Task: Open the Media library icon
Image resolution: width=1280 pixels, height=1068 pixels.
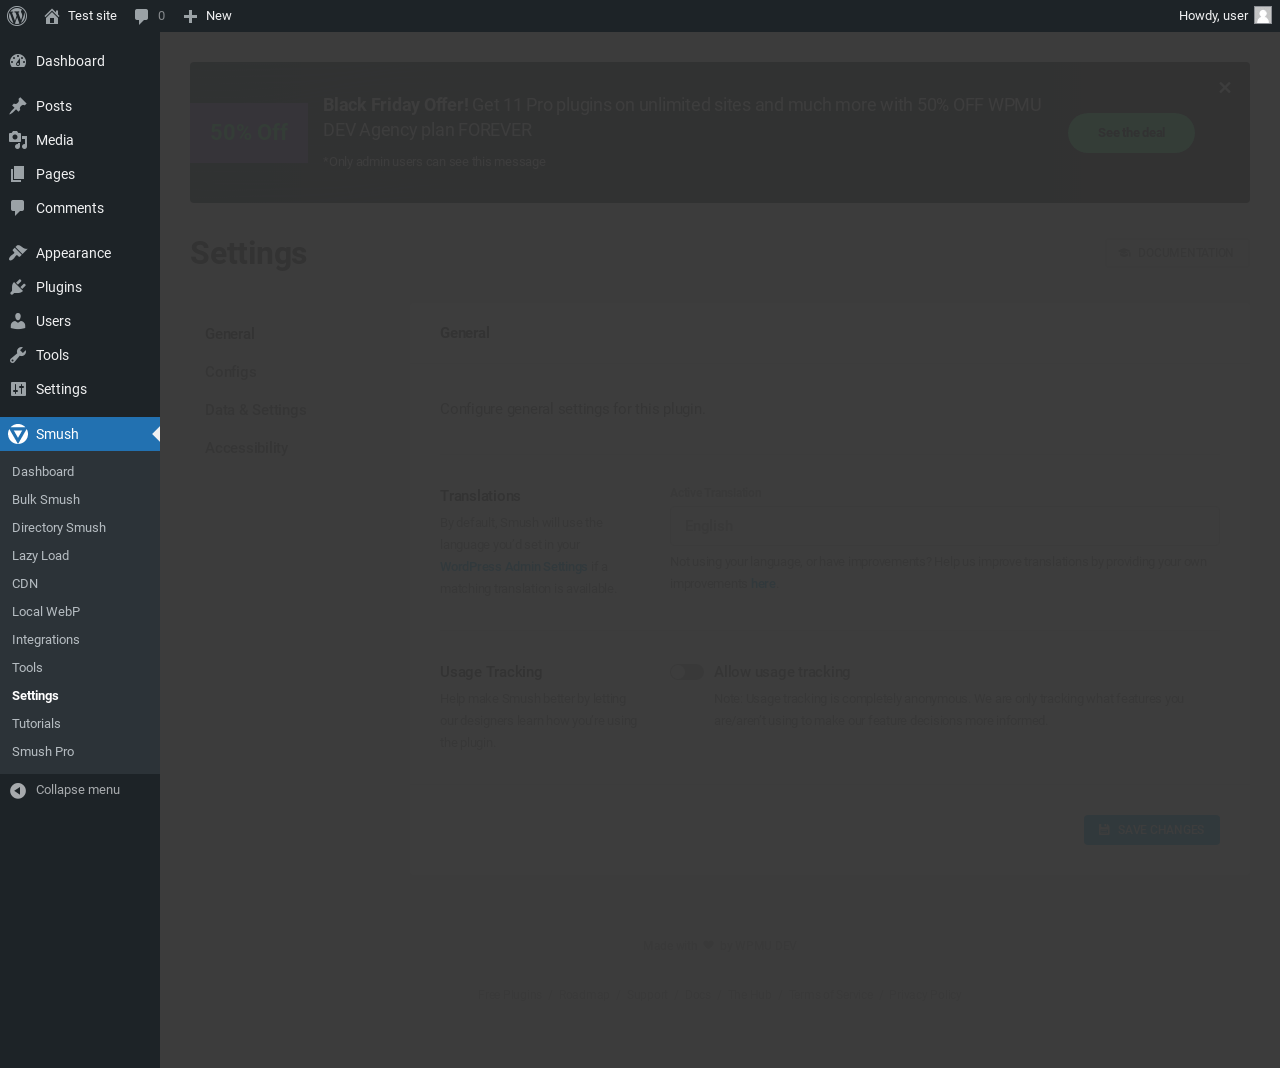Action: 18,140
